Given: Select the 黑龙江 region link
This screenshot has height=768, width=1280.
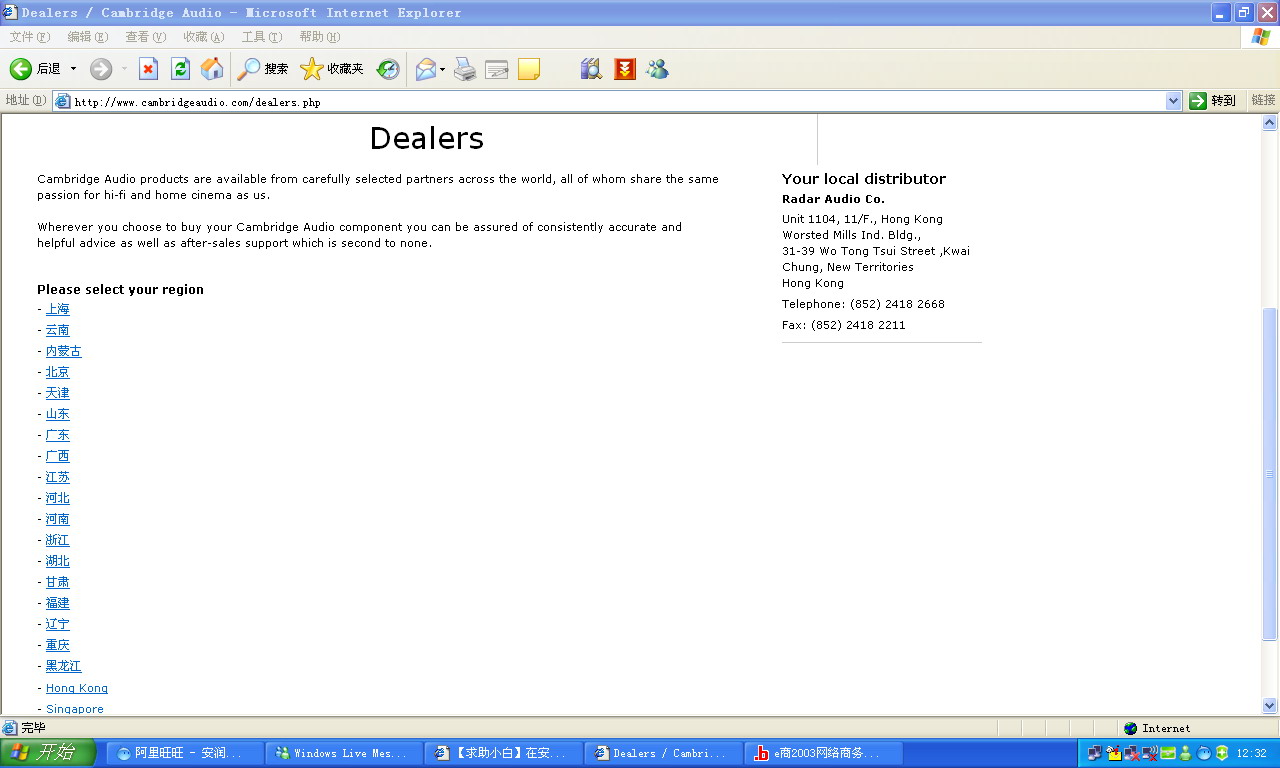Looking at the screenshot, I should (x=64, y=666).
